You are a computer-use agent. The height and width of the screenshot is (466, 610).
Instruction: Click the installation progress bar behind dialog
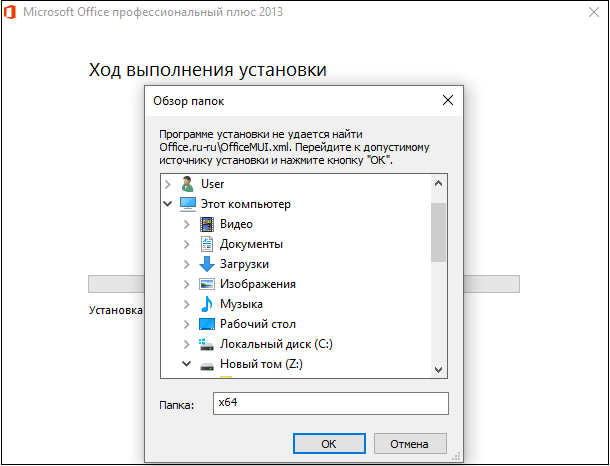[x=304, y=284]
